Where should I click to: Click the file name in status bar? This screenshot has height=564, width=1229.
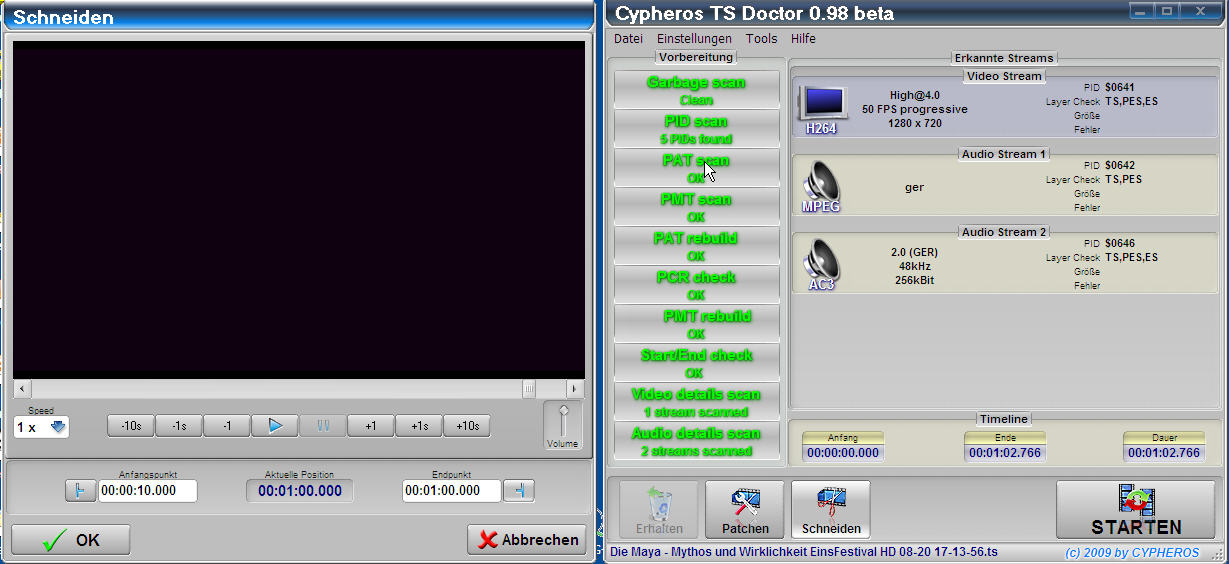pyautogui.click(x=803, y=552)
